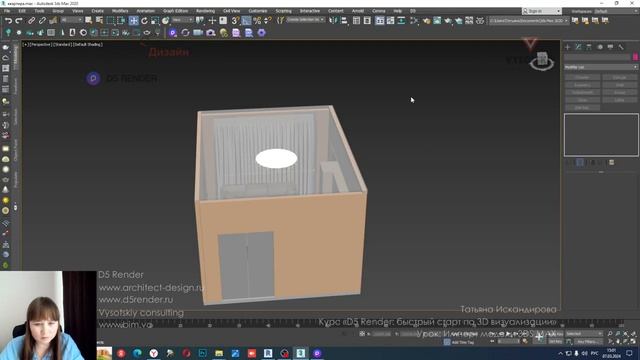
Task: Click the Perspective viewport label
Action: [40, 44]
